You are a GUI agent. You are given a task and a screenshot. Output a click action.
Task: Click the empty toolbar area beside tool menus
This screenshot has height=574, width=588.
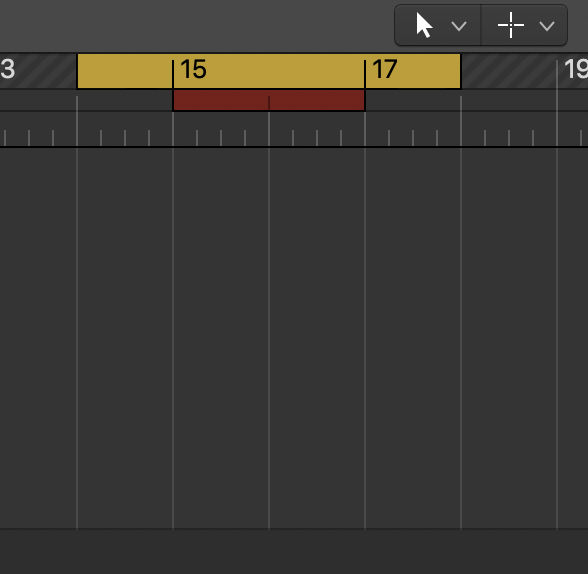tap(197, 25)
